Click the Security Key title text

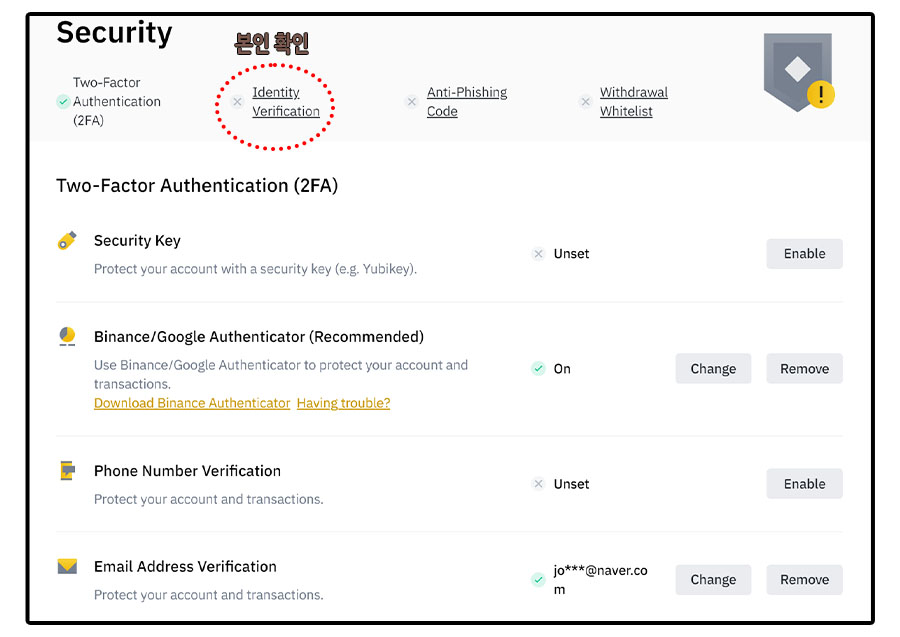pos(137,240)
